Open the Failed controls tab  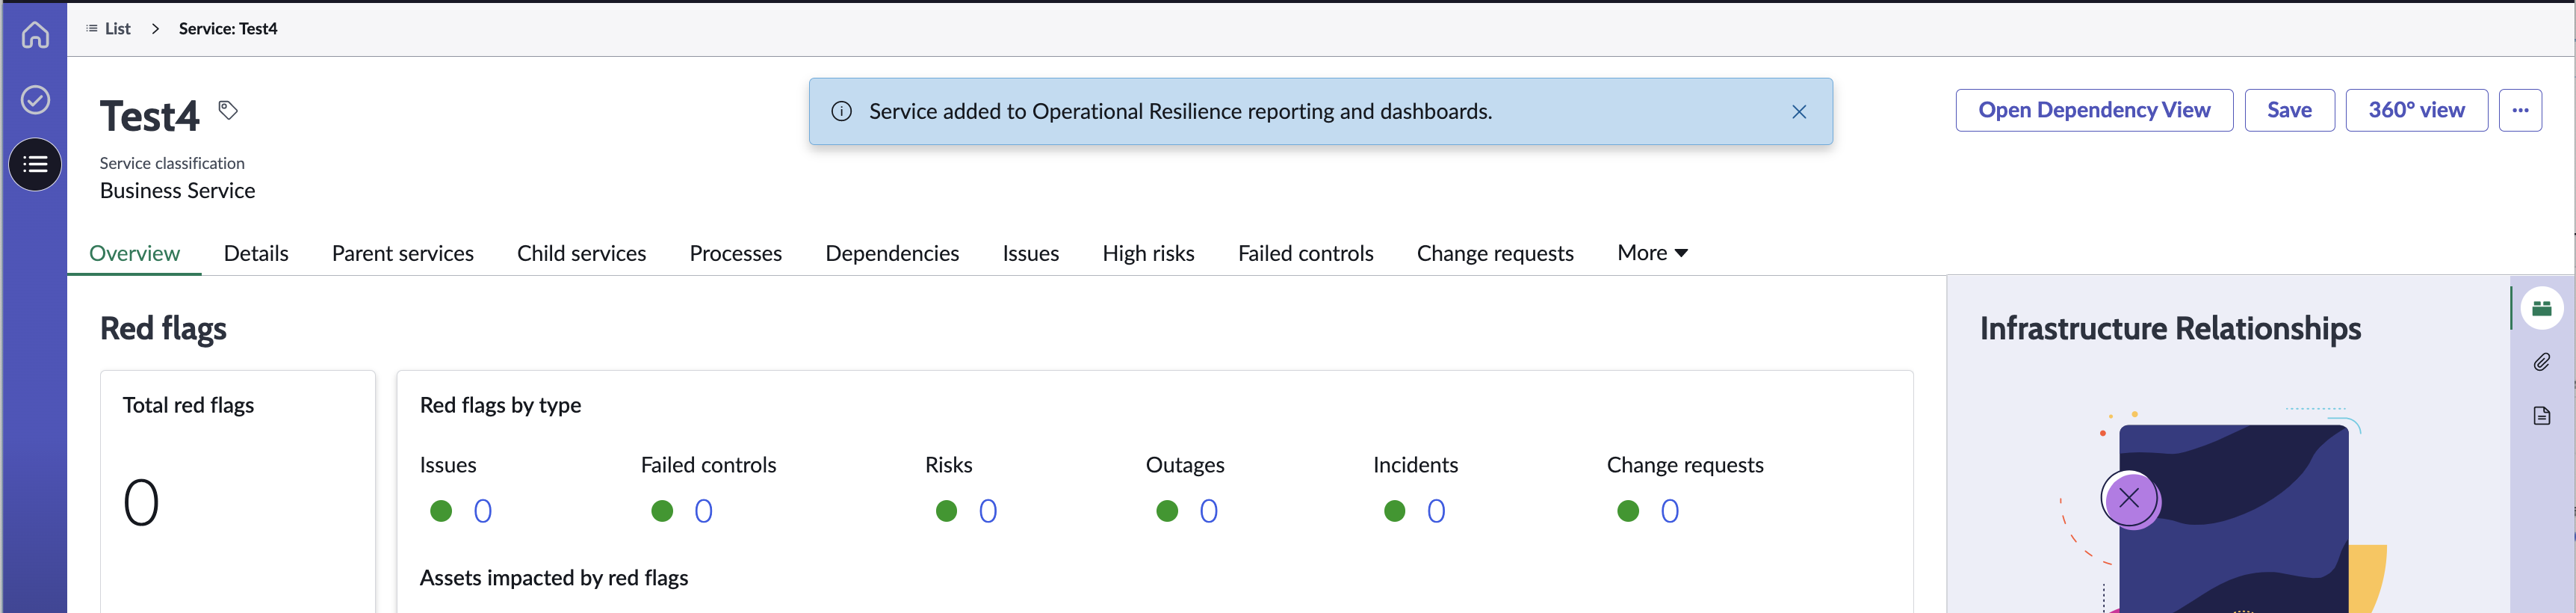(1305, 253)
